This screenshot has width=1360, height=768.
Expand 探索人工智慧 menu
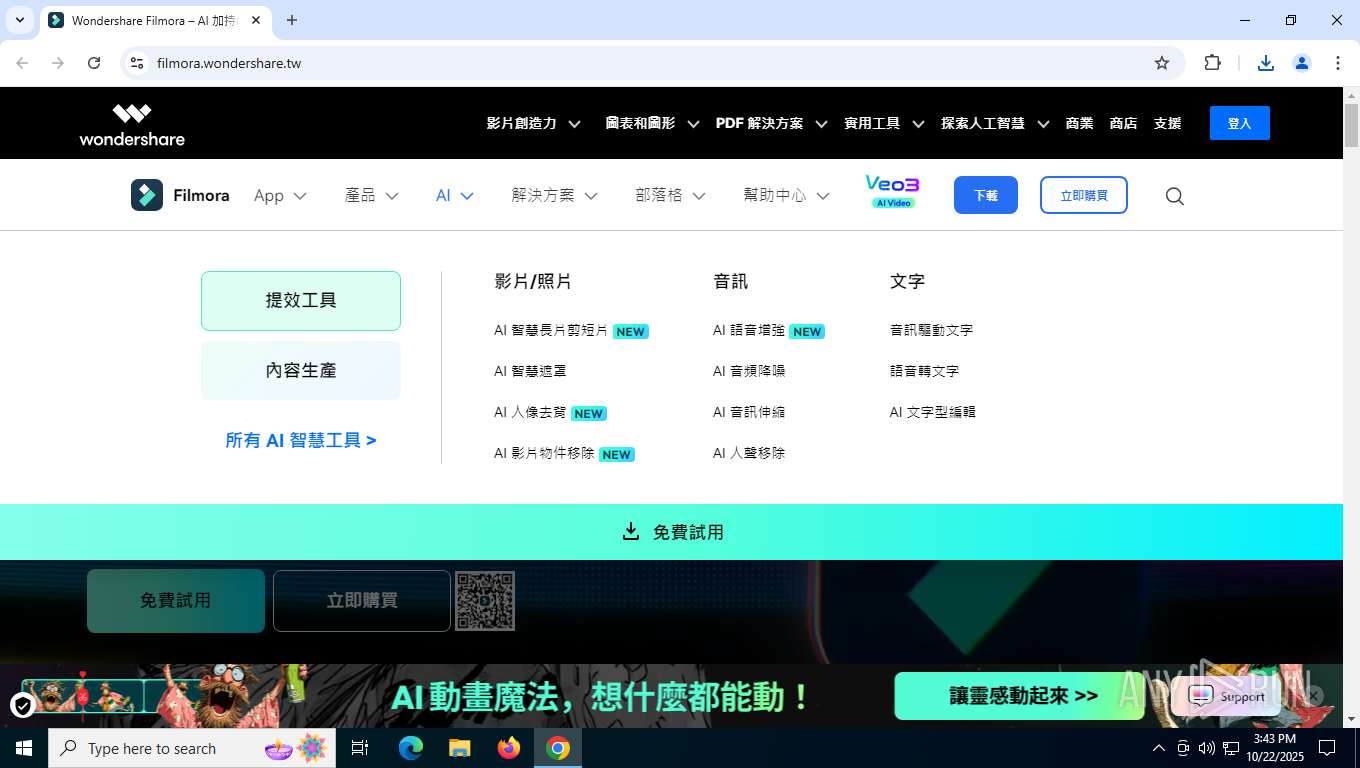995,123
